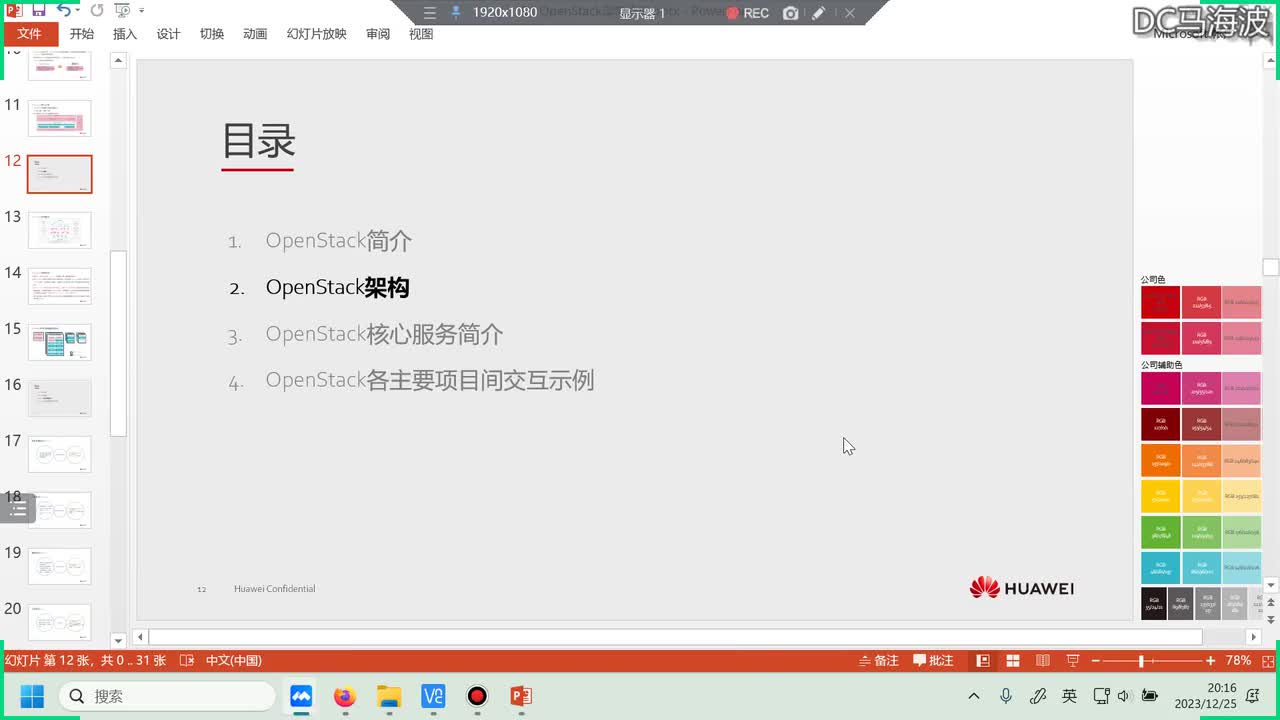Open the 幻灯片放映 ribbon tab
1280x720 pixels.
[316, 34]
